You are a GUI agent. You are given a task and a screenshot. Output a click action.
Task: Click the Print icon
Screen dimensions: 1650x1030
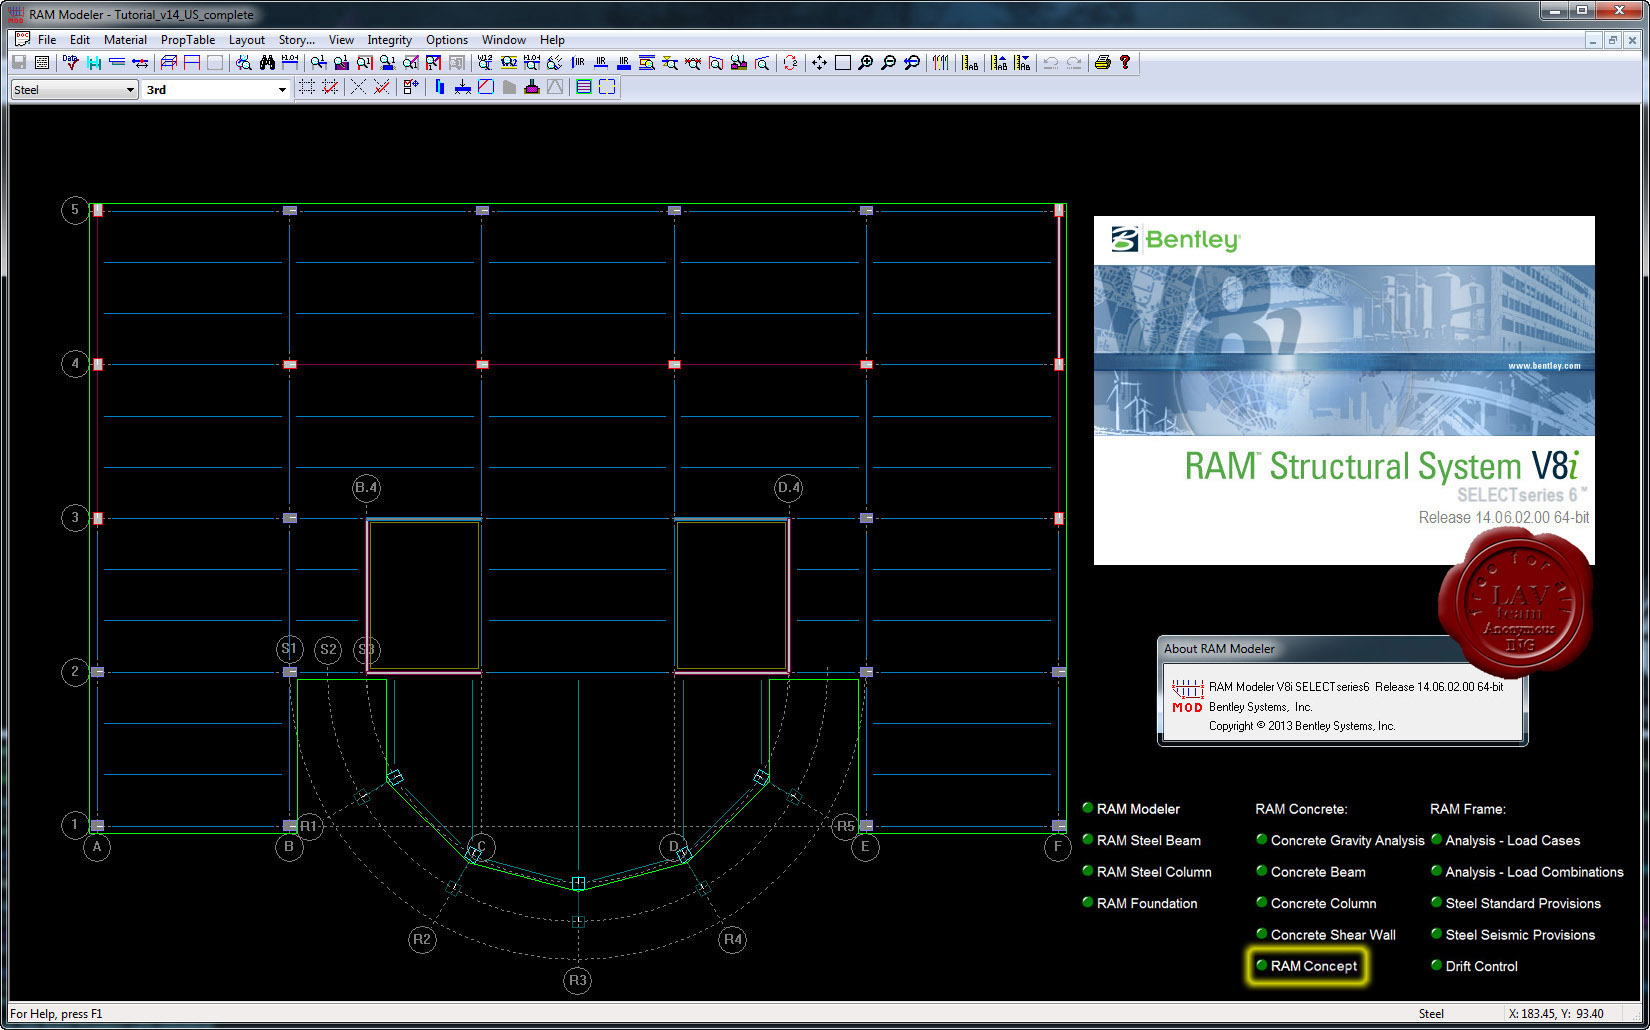pos(1102,62)
